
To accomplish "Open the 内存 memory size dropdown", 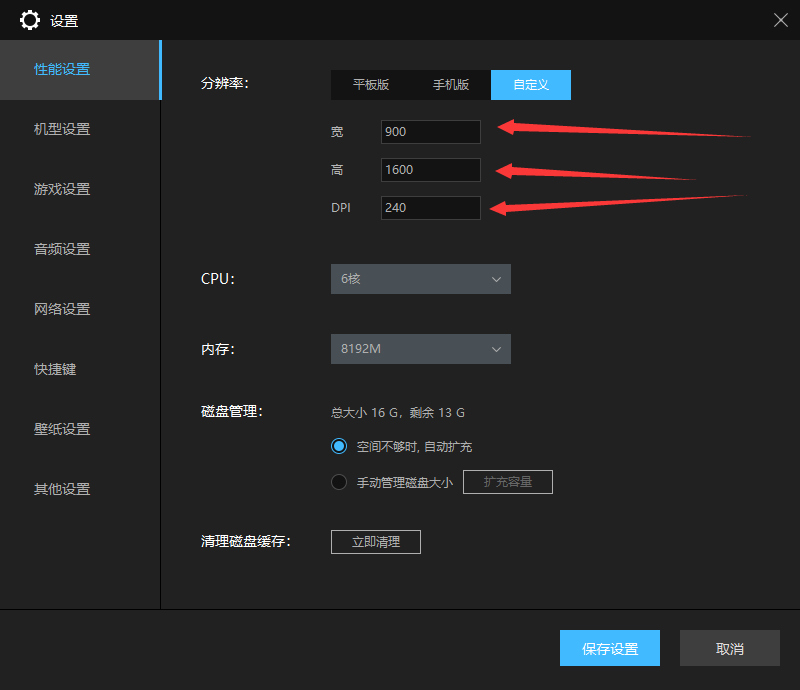I will [x=420, y=349].
